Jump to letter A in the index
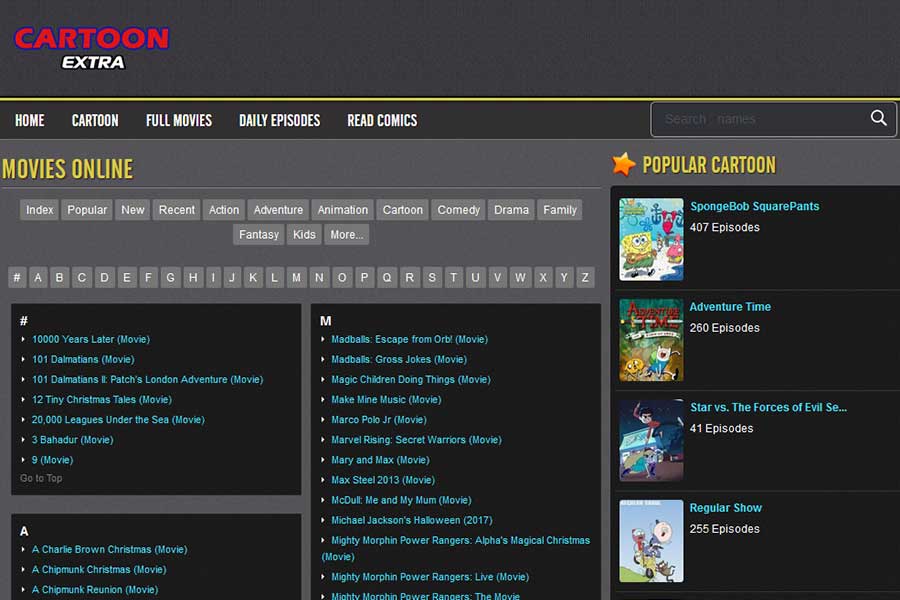 [38, 278]
